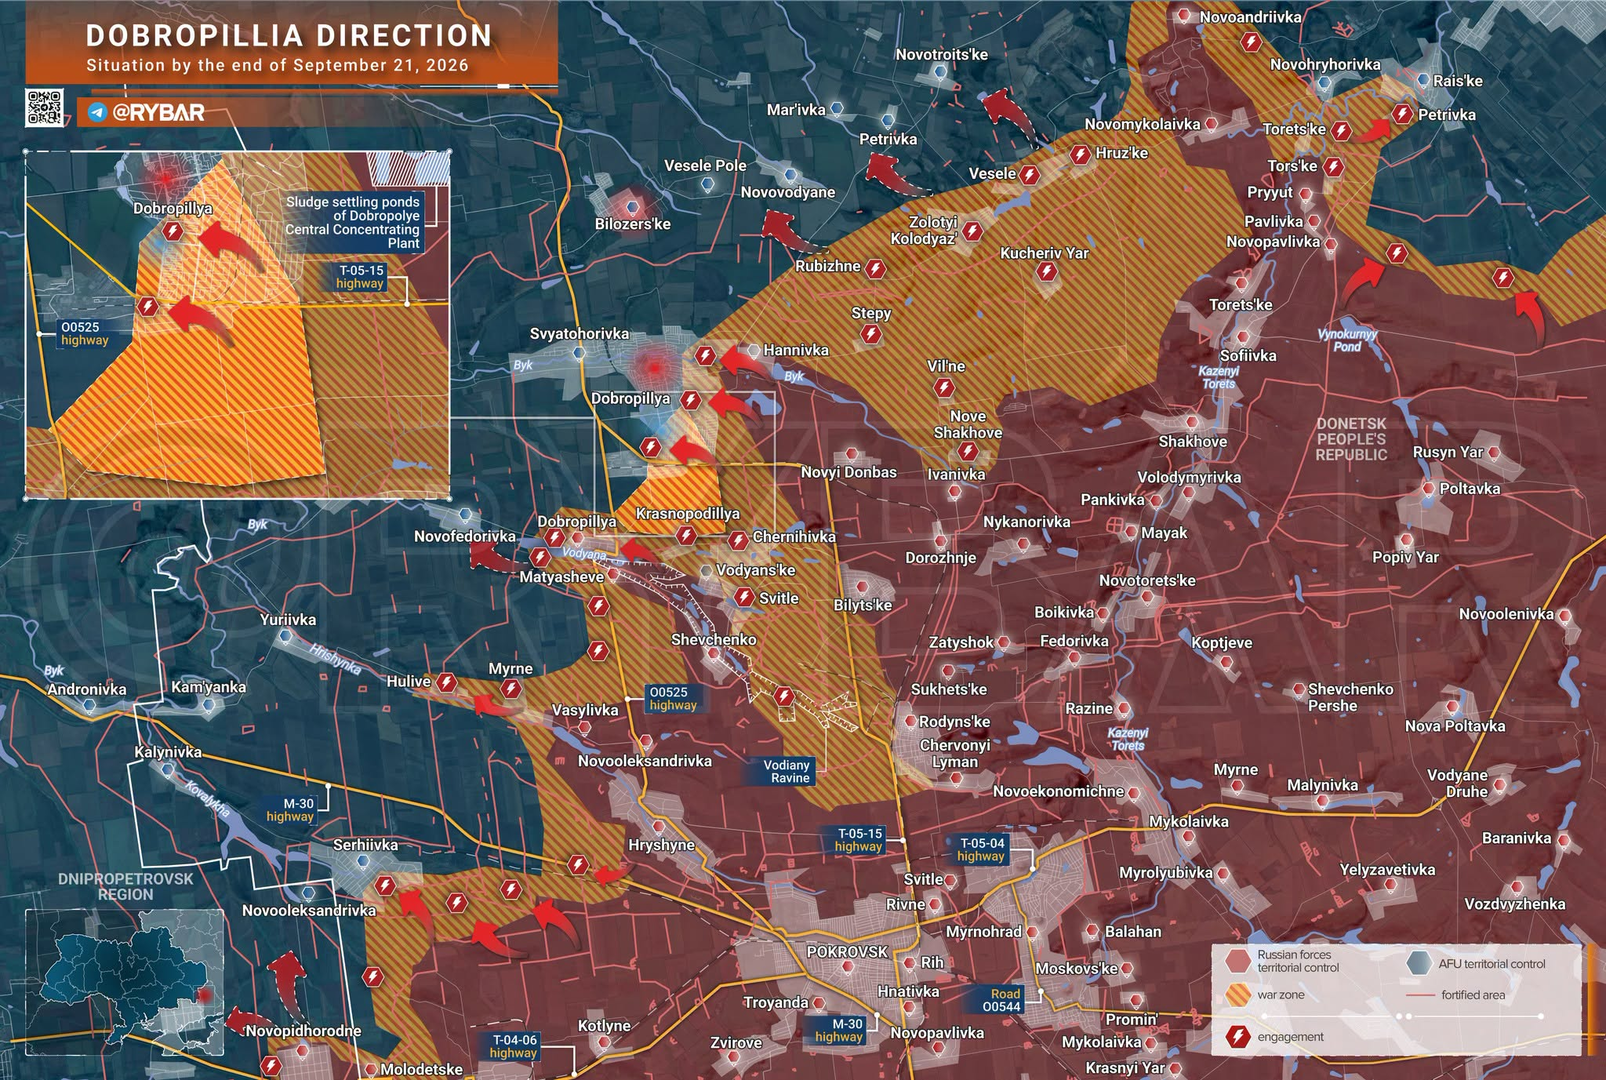1606x1080 pixels.
Task: Click the T-05-15 highway label near Pokrovsk
Action: (x=860, y=840)
